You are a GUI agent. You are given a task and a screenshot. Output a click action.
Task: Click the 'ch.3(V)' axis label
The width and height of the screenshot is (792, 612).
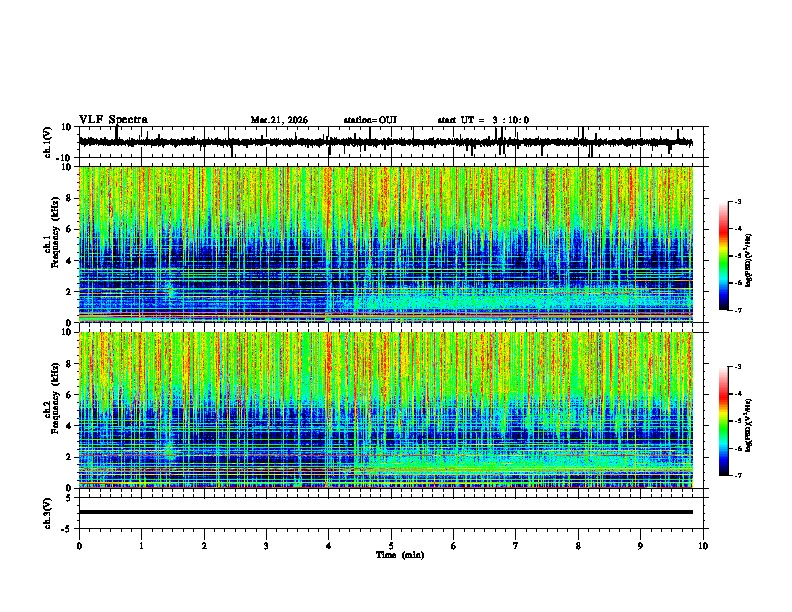point(48,514)
